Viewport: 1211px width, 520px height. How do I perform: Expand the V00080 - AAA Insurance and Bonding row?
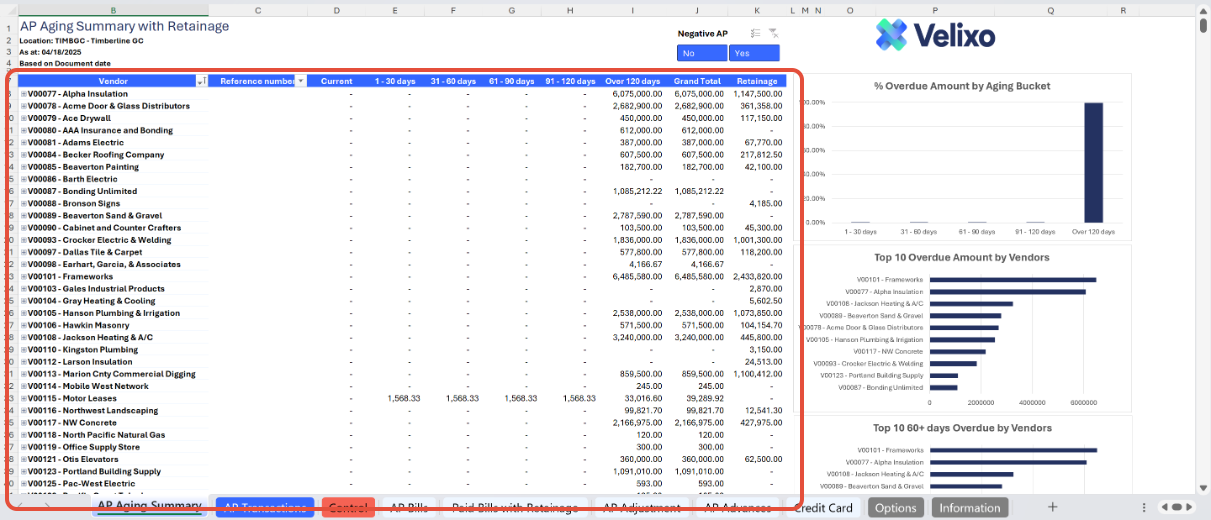[x=24, y=130]
